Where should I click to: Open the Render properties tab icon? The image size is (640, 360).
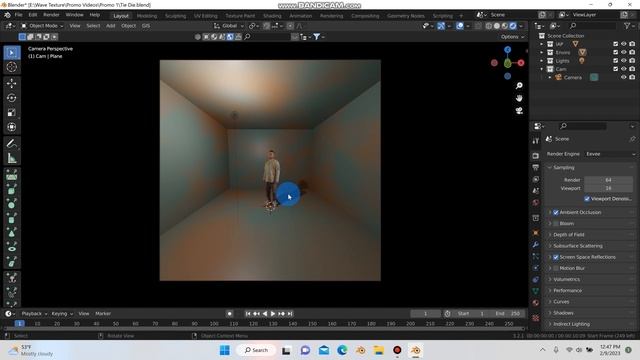pos(536,156)
